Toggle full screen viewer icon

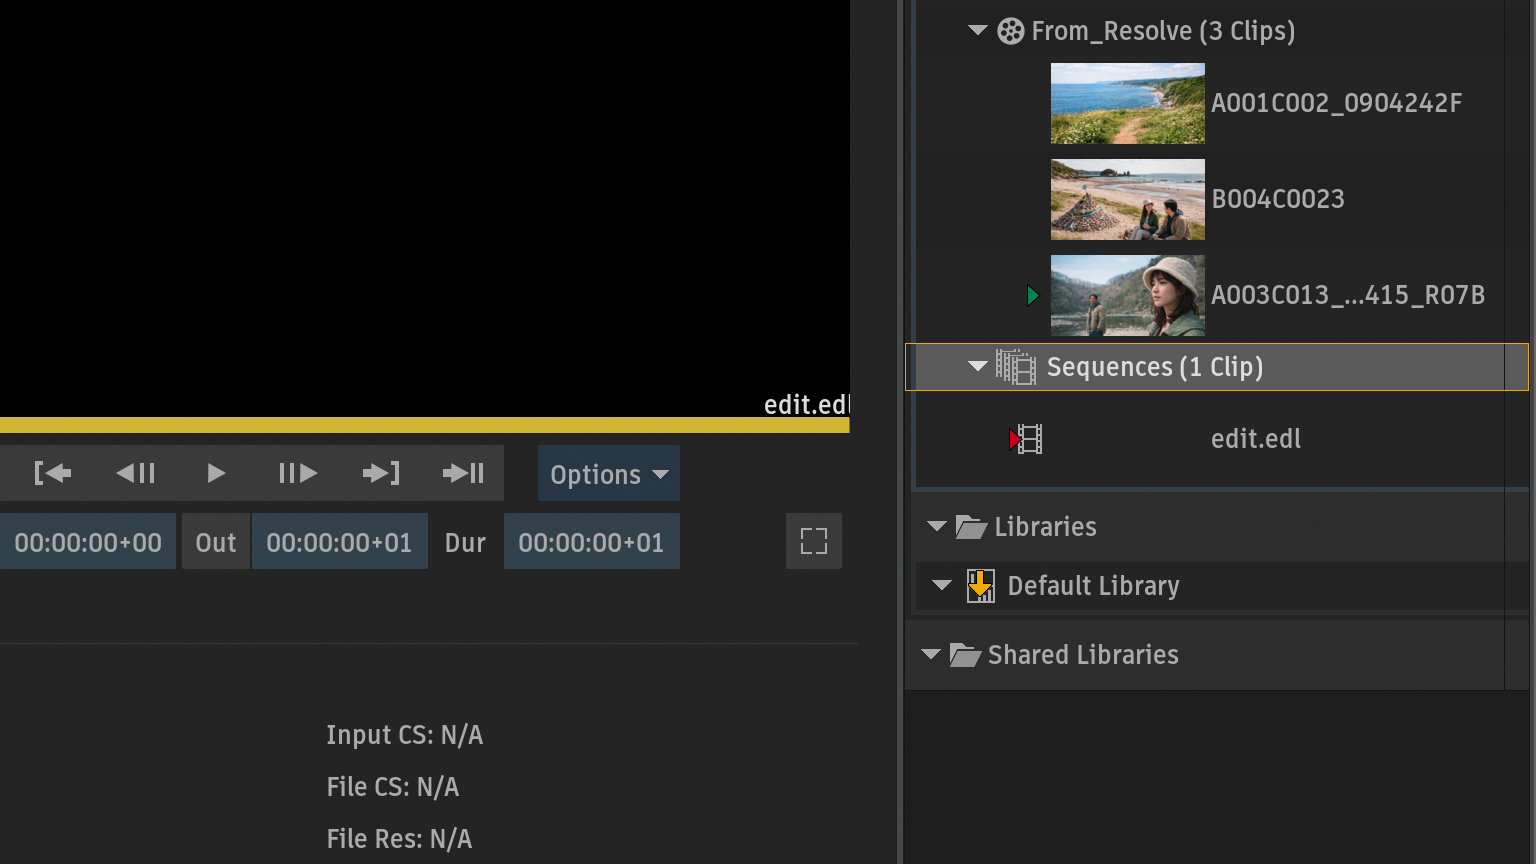[x=813, y=541]
